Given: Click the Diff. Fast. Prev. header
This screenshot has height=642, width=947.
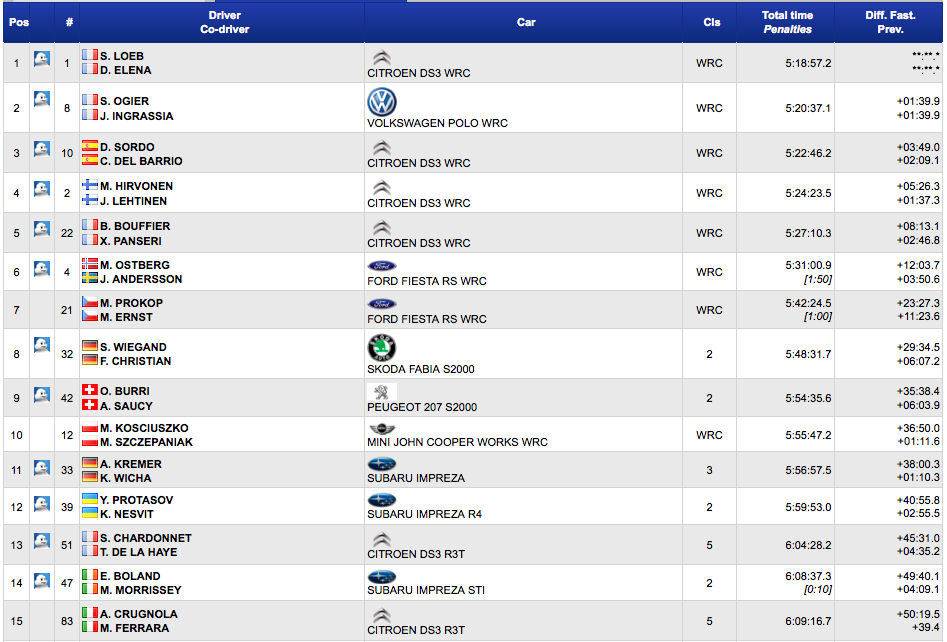Looking at the screenshot, I should tap(890, 22).
